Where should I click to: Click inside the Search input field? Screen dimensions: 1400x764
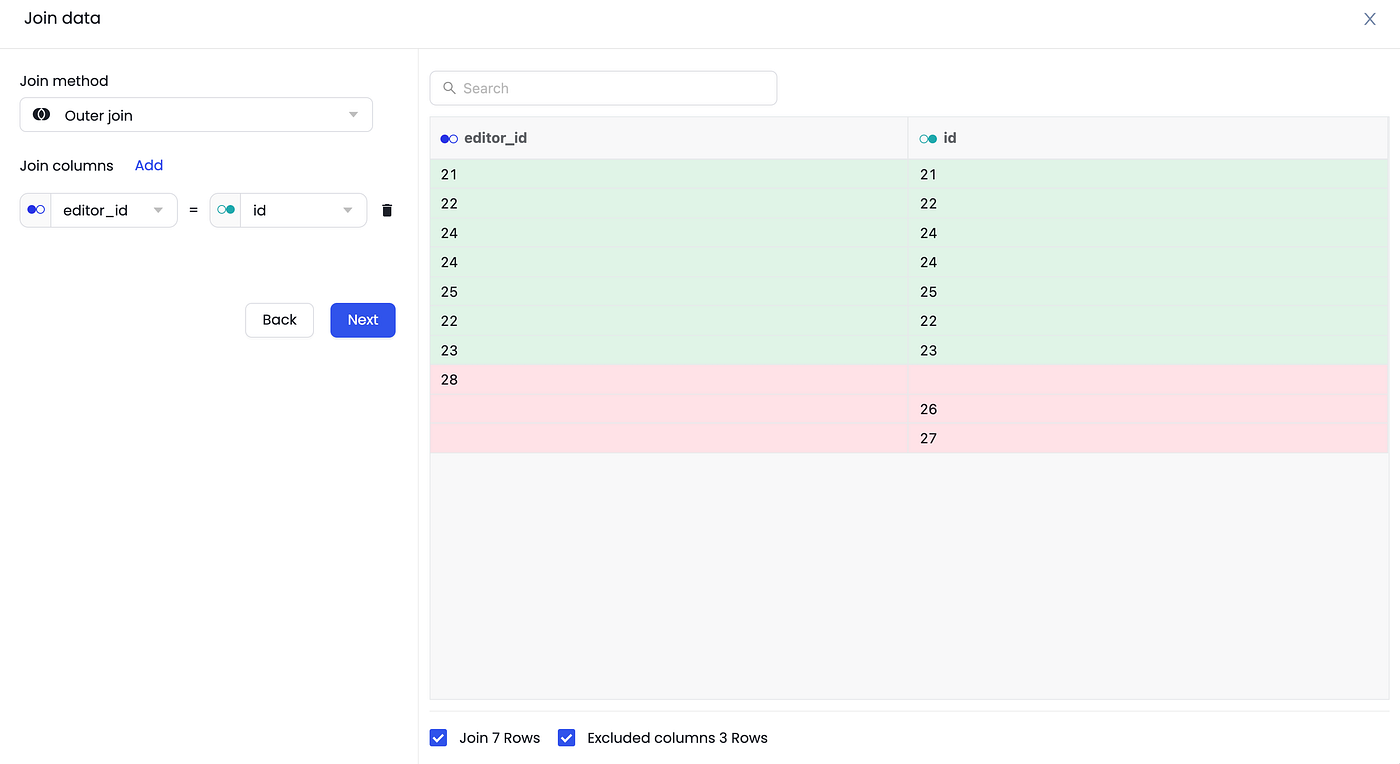[x=600, y=88]
